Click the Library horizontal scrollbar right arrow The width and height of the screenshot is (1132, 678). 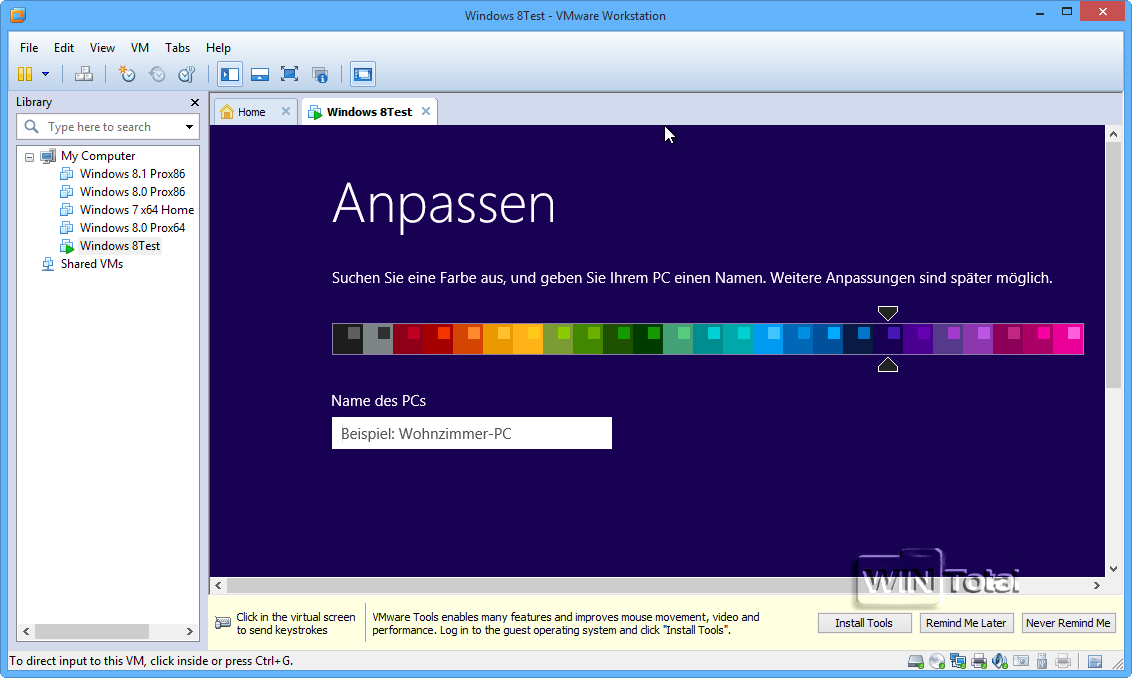190,632
